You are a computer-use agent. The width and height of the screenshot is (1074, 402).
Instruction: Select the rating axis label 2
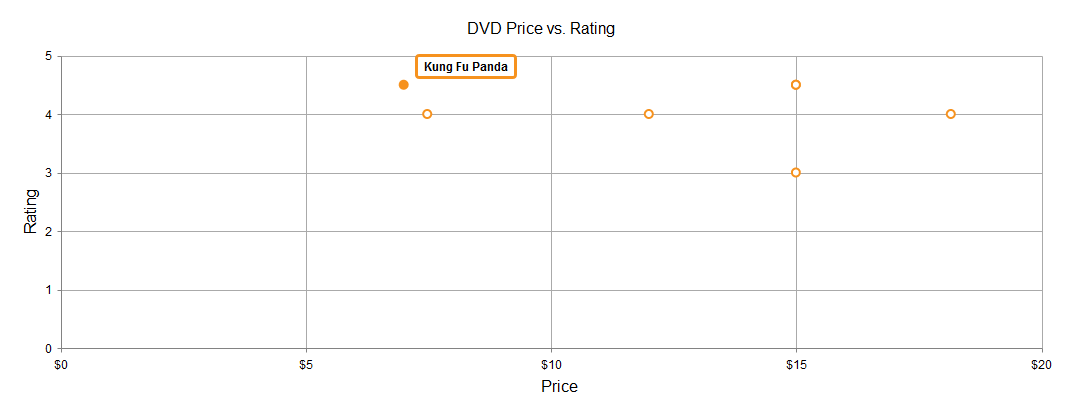49,231
